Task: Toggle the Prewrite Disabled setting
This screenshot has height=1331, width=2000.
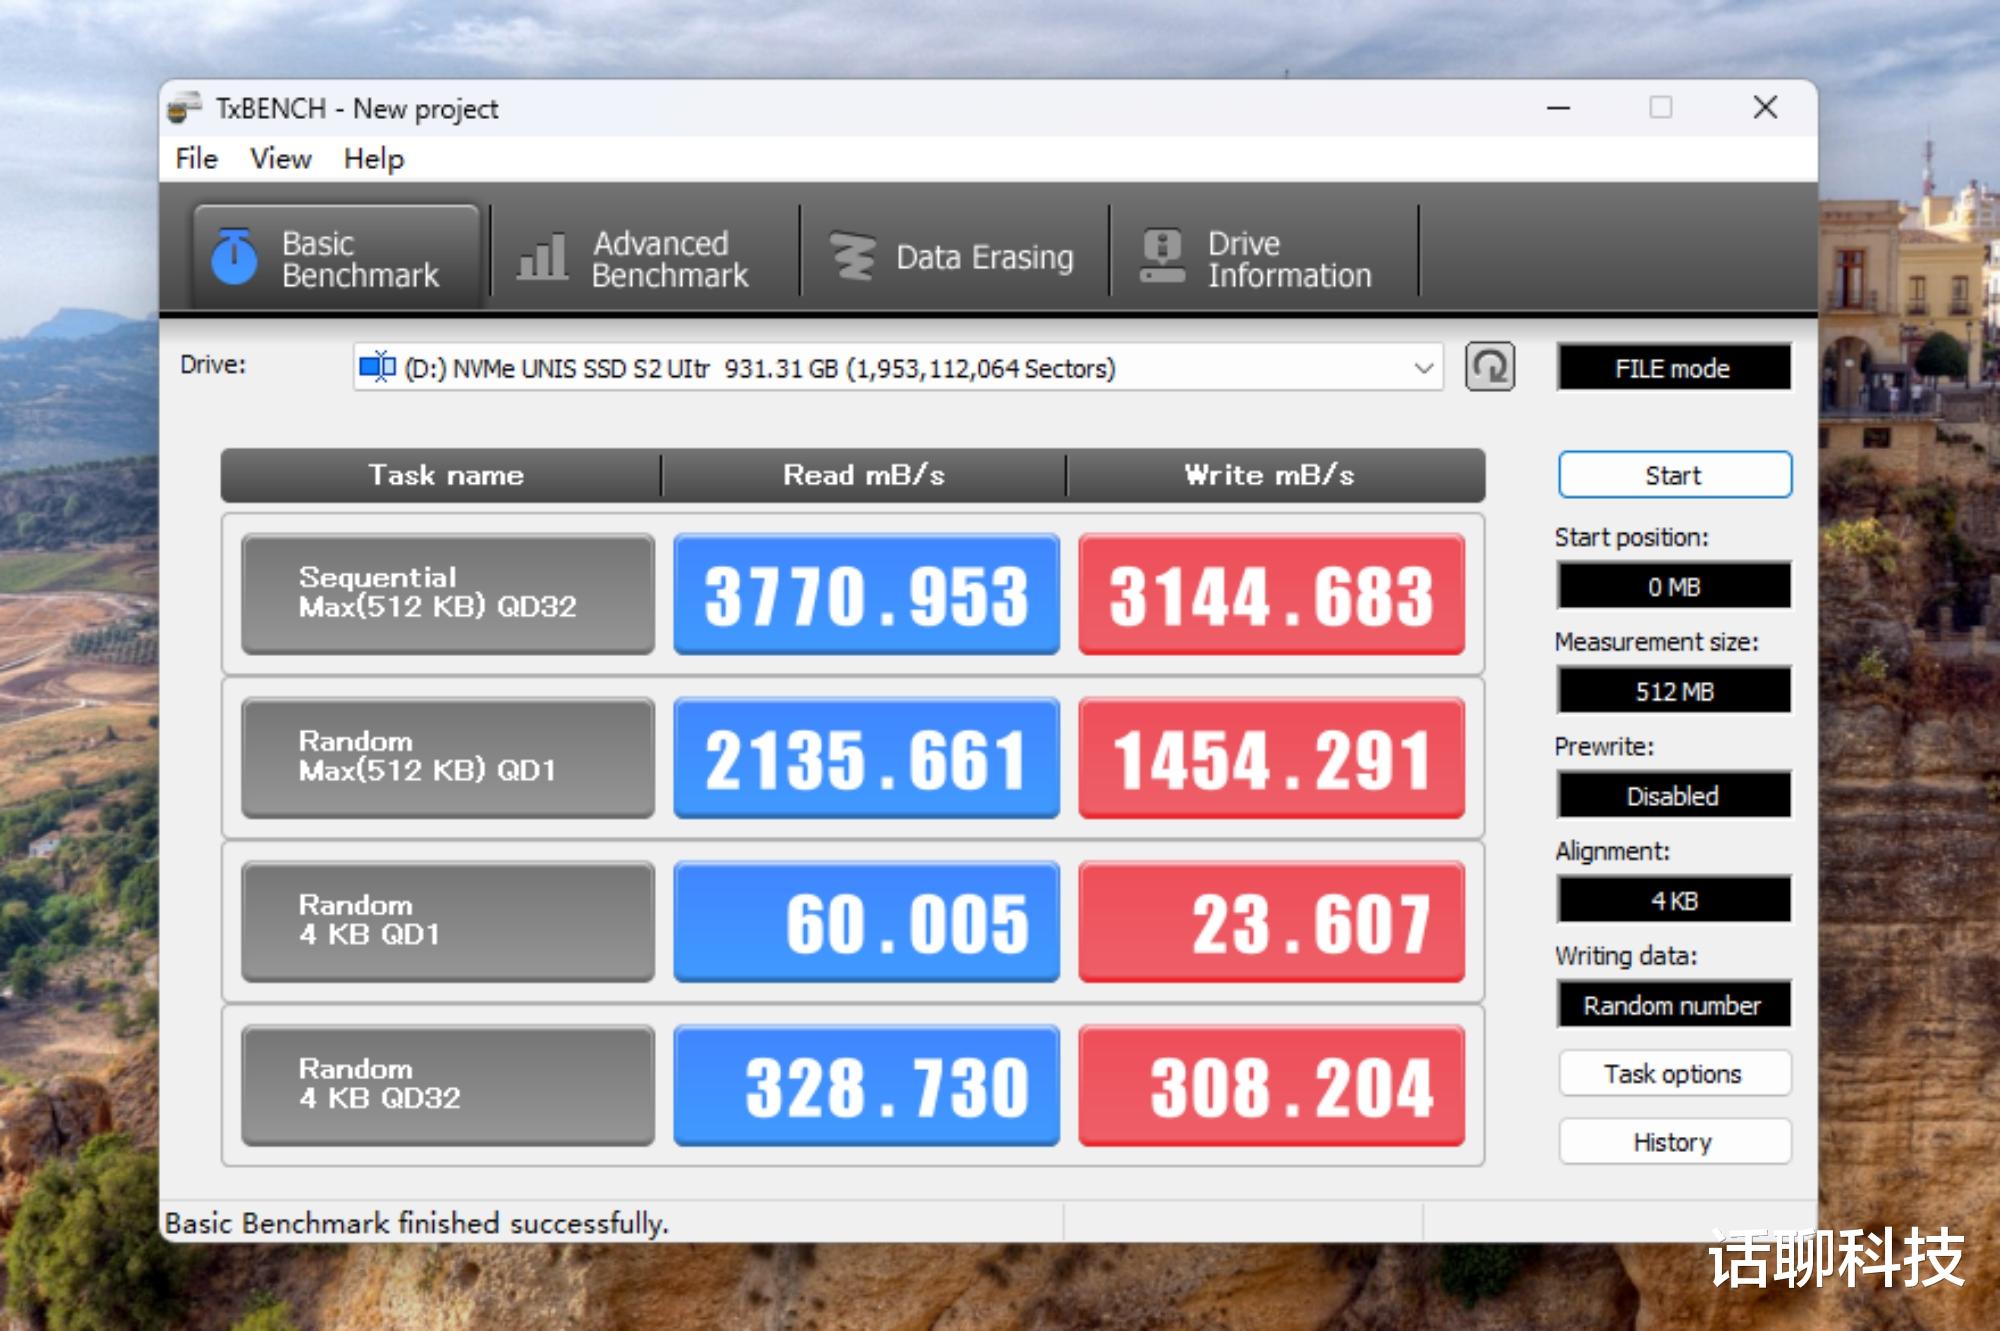Action: click(1673, 796)
